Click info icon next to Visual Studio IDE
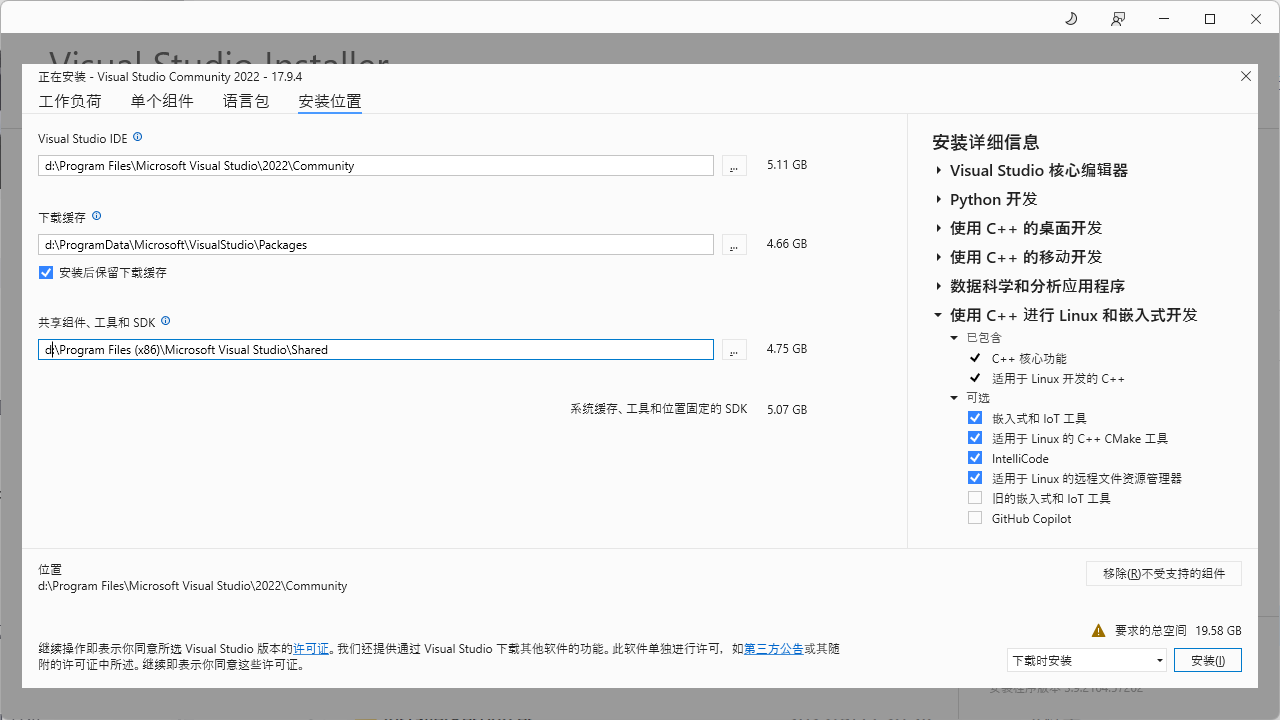The image size is (1280, 720). [138, 137]
